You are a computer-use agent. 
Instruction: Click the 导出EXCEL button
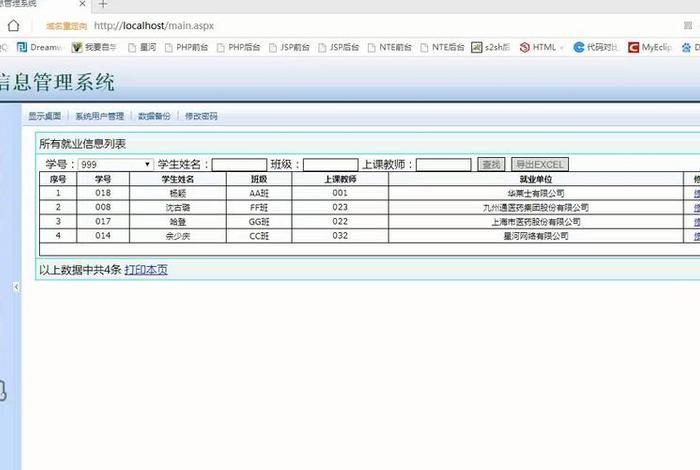click(x=539, y=164)
